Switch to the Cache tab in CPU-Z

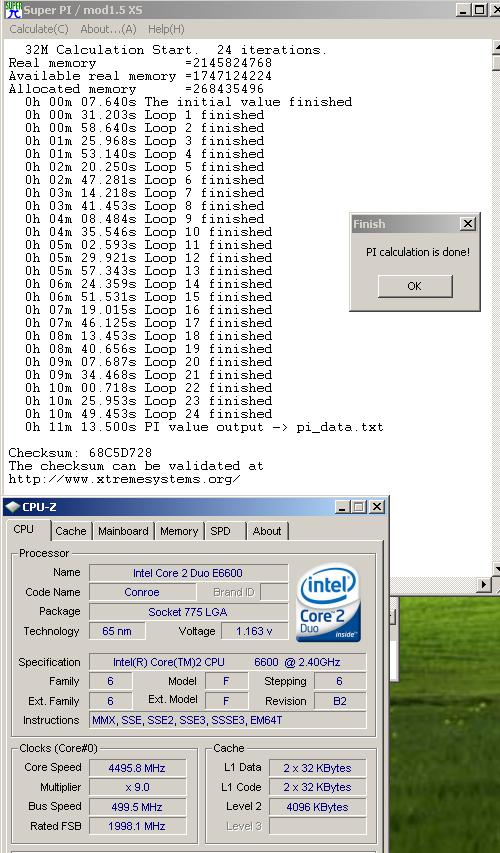71,531
